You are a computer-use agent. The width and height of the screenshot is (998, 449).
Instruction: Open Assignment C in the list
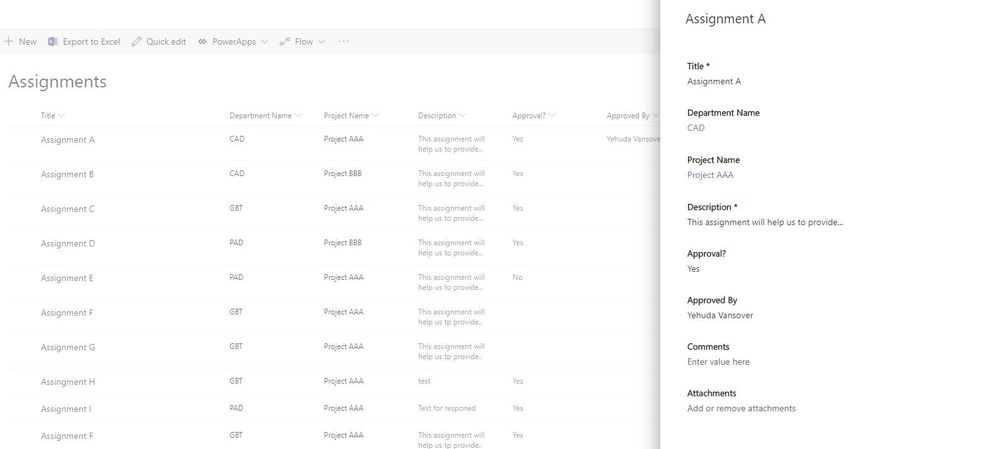point(67,209)
